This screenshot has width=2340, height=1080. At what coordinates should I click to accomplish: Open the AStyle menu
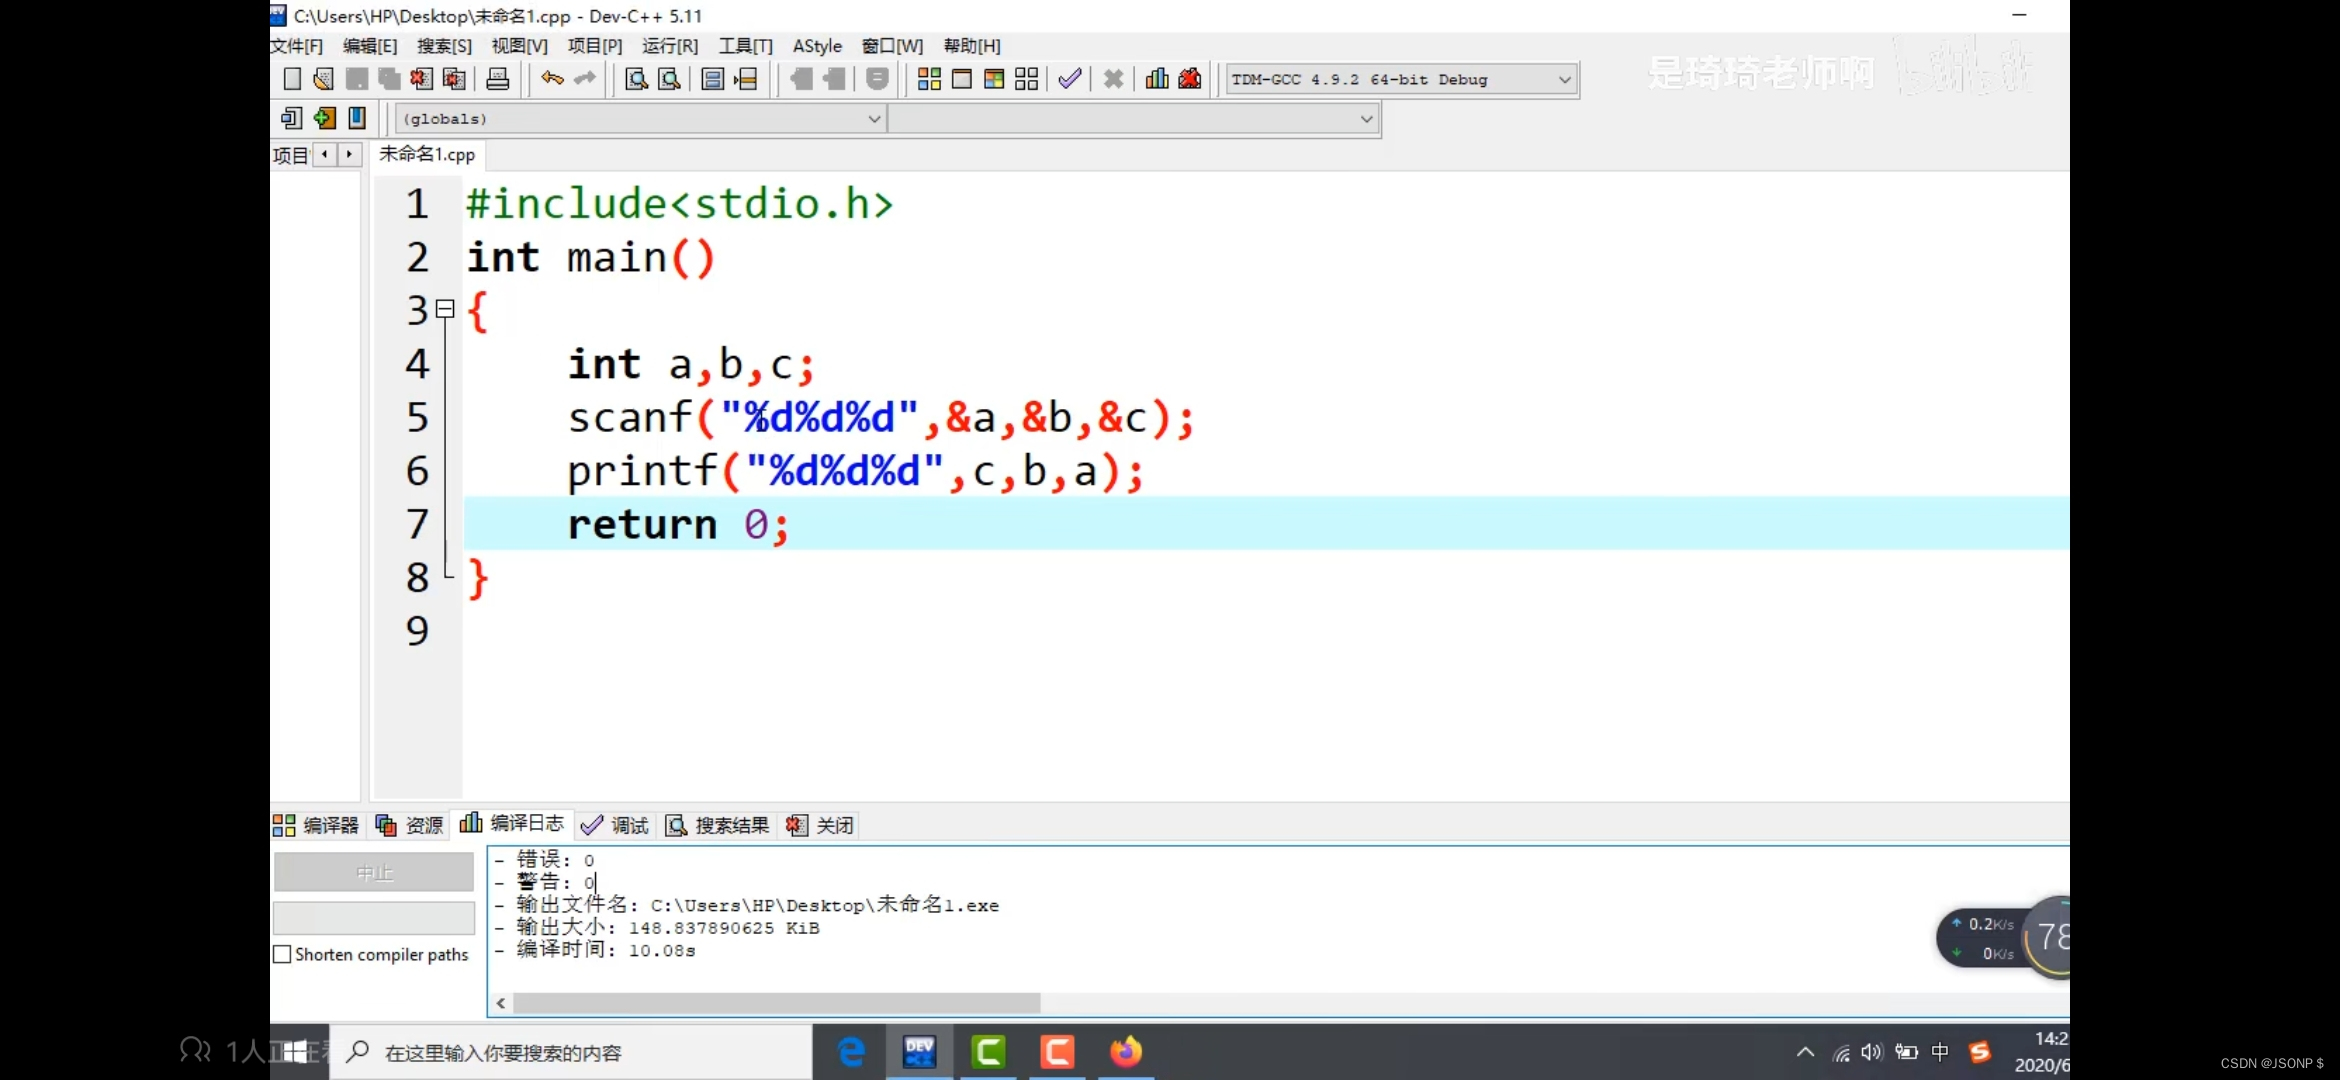pyautogui.click(x=816, y=46)
